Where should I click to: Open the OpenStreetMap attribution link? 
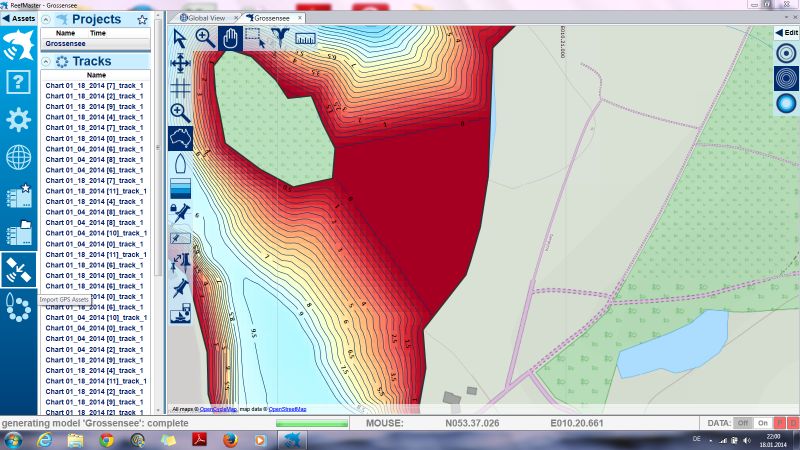click(286, 409)
